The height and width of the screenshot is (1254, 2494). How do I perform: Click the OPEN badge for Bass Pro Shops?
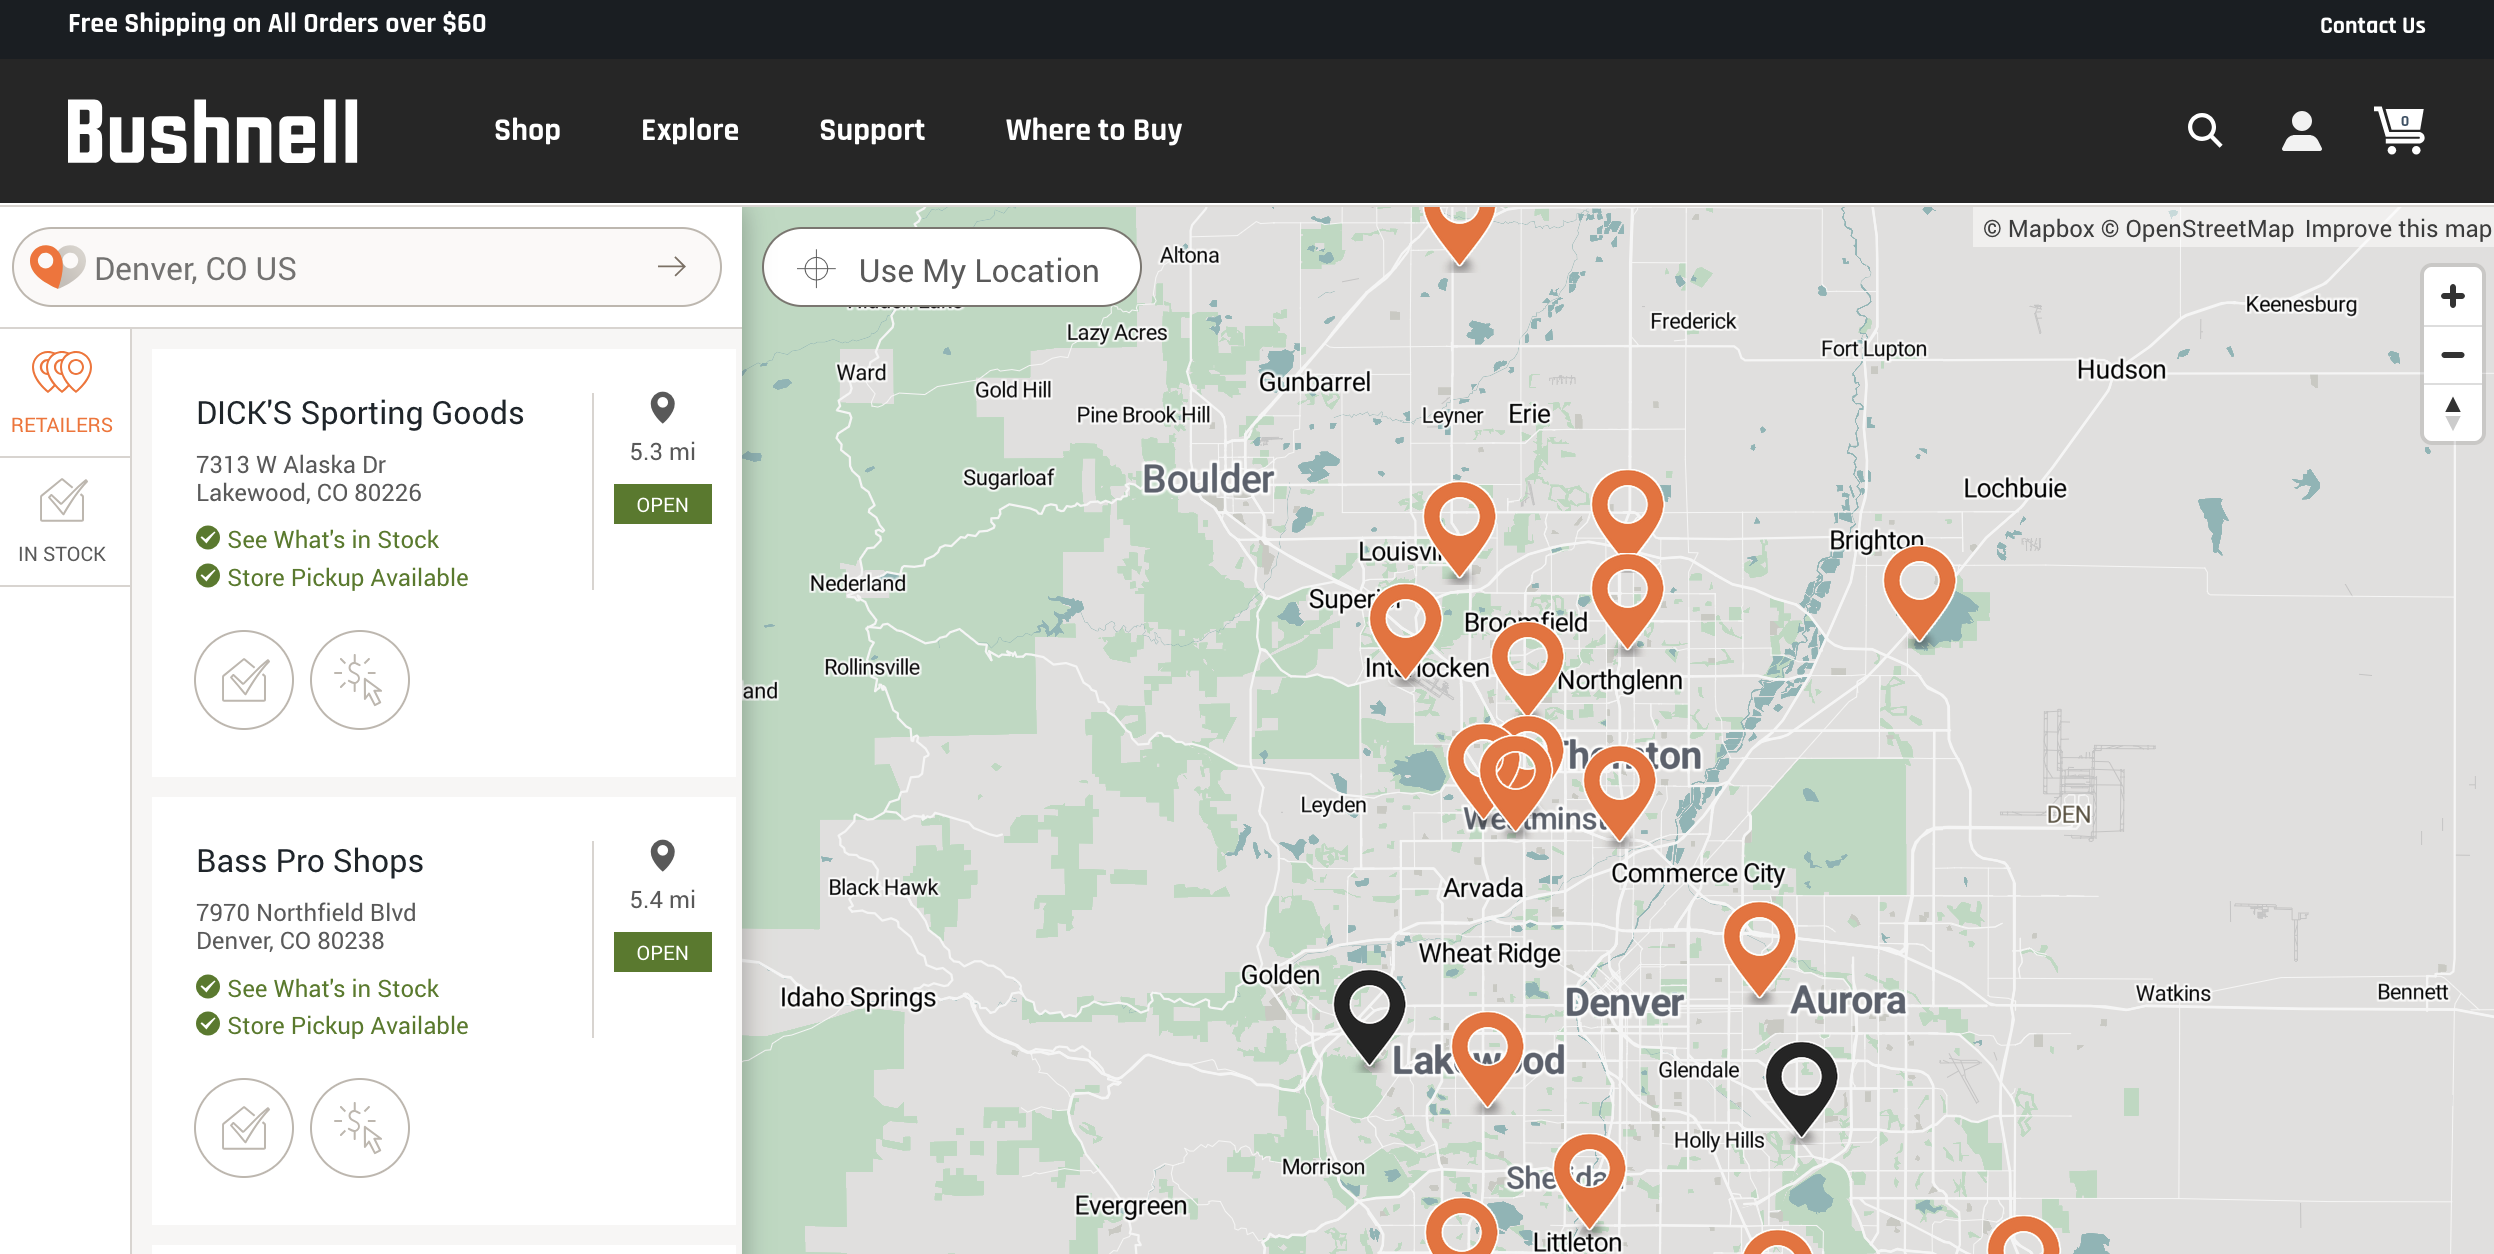click(662, 953)
